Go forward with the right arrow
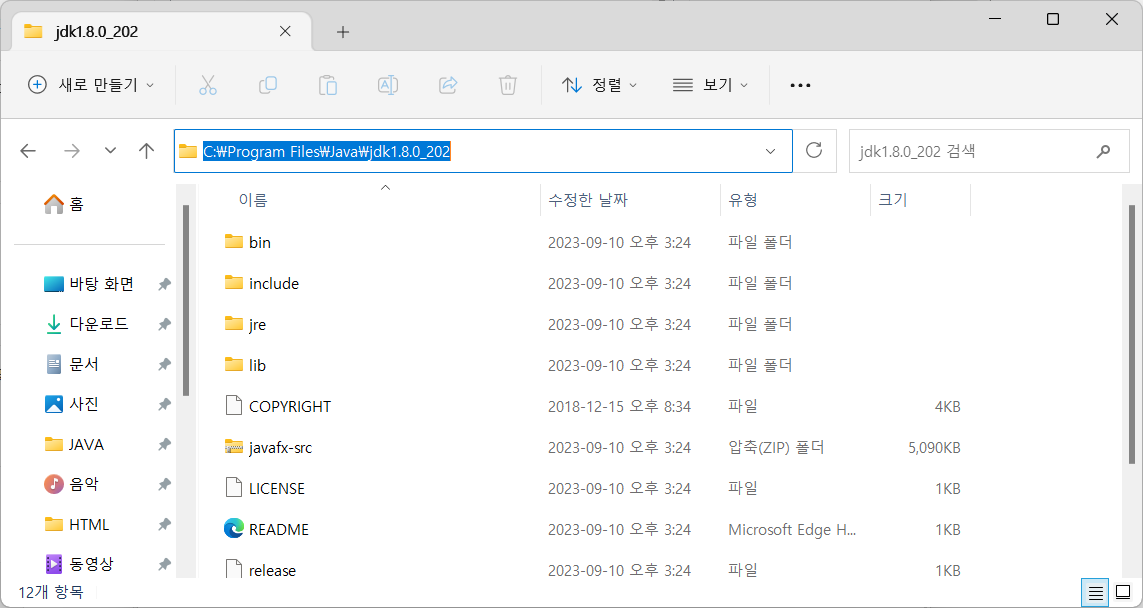This screenshot has height=608, width=1143. (x=71, y=151)
